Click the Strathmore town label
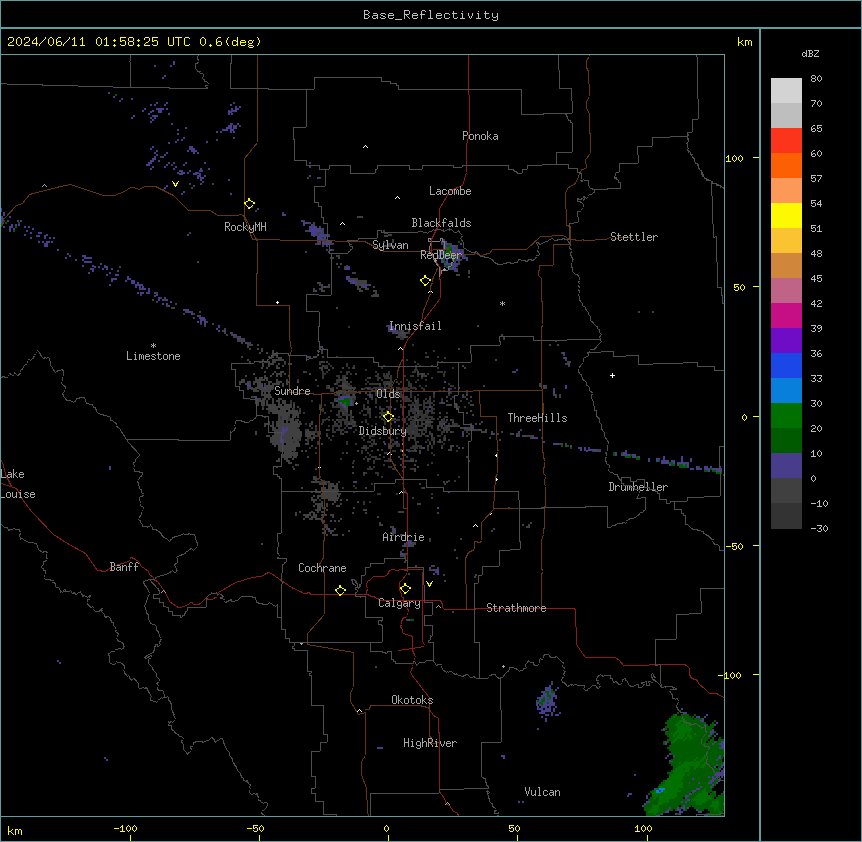The width and height of the screenshot is (862, 842). pos(516,608)
